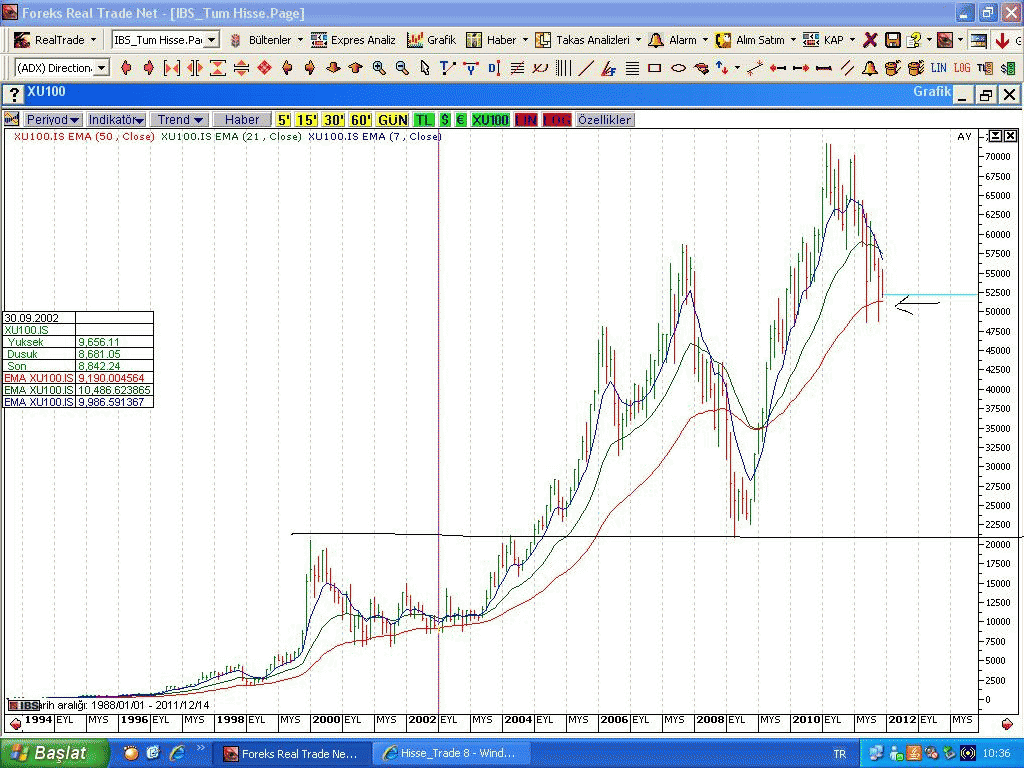Select the Fibonacci F tool
1024x768 pixels.
(609, 68)
